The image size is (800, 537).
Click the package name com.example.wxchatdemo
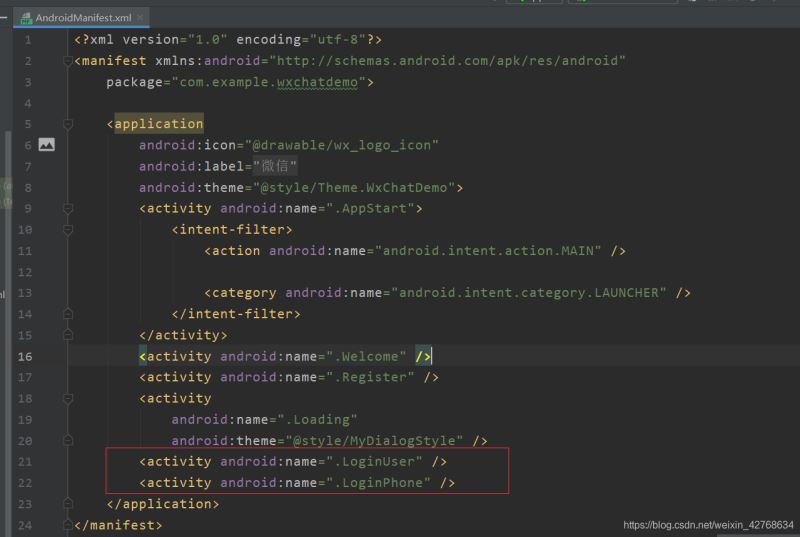pos(269,82)
